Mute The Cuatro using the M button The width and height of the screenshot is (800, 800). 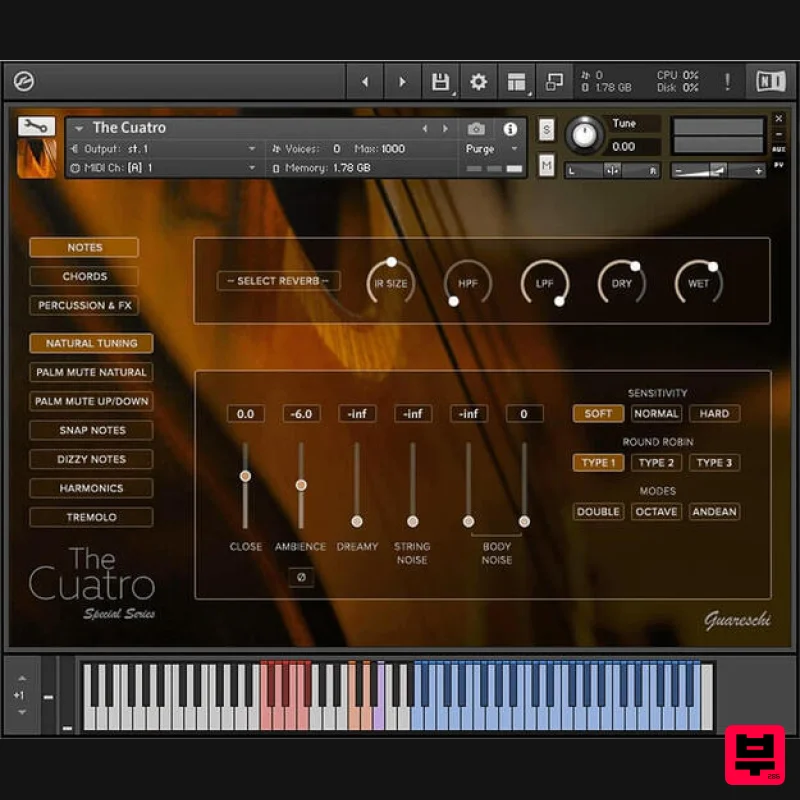coord(545,165)
